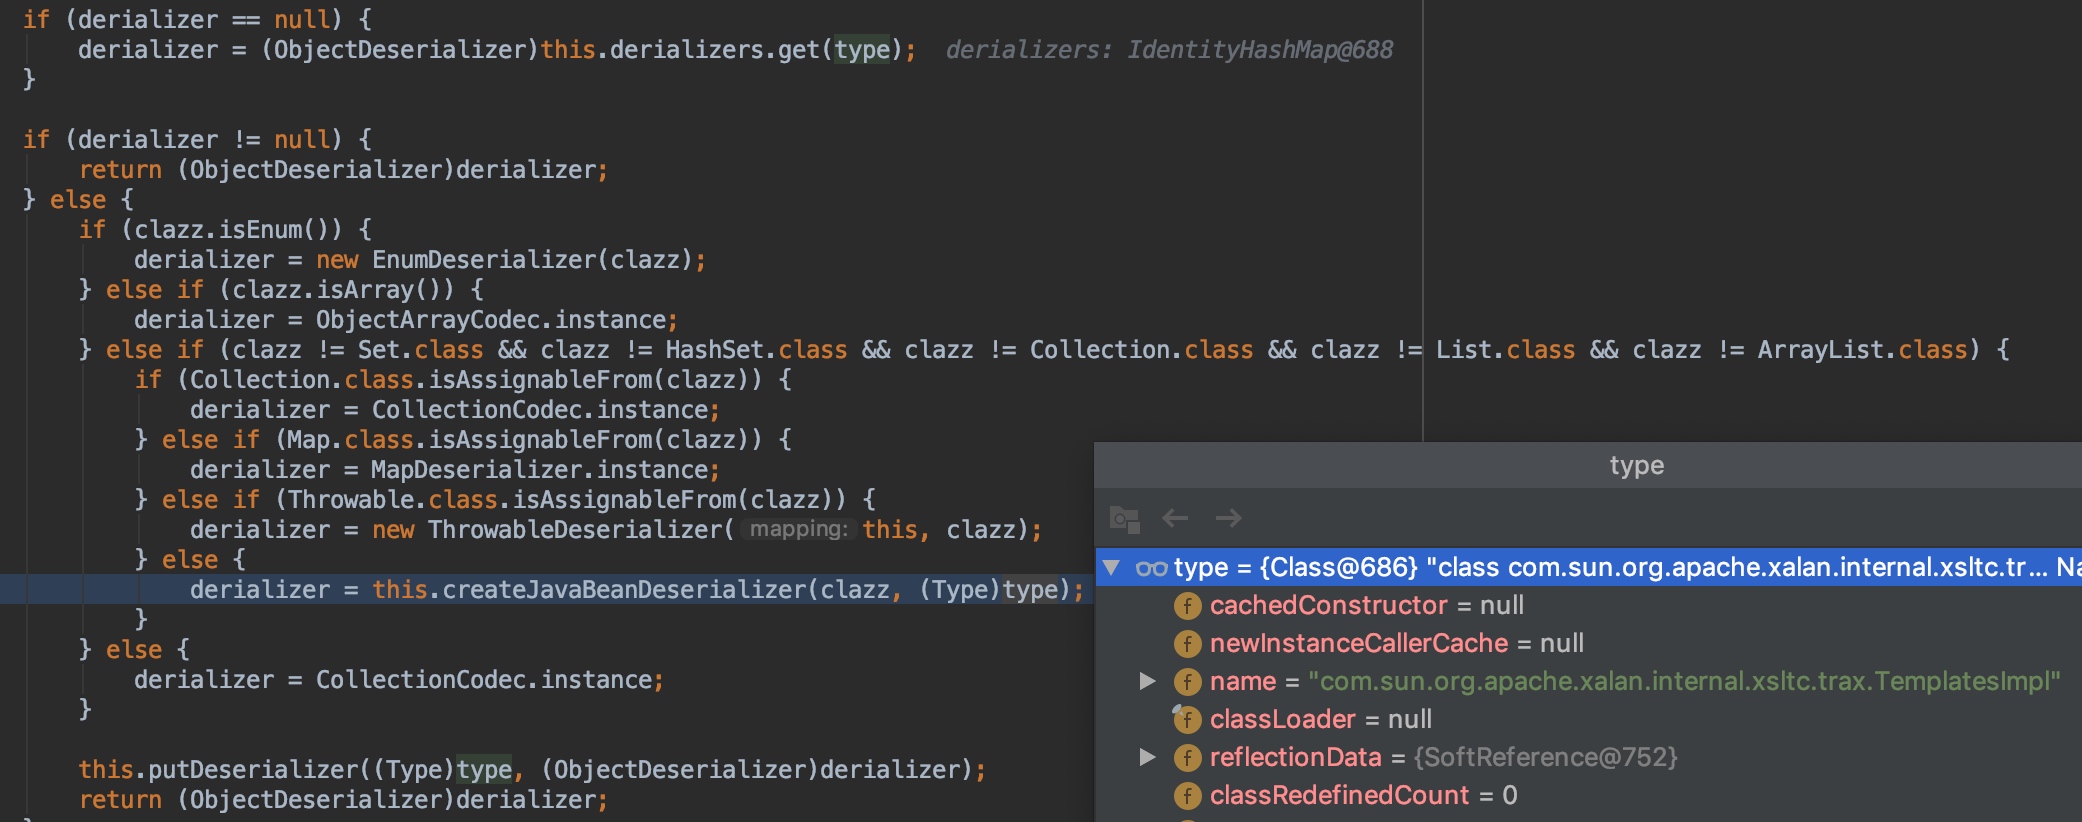Click 'ArrayList.class' in the condition
This screenshot has width=2082, height=822.
pyautogui.click(x=1863, y=350)
